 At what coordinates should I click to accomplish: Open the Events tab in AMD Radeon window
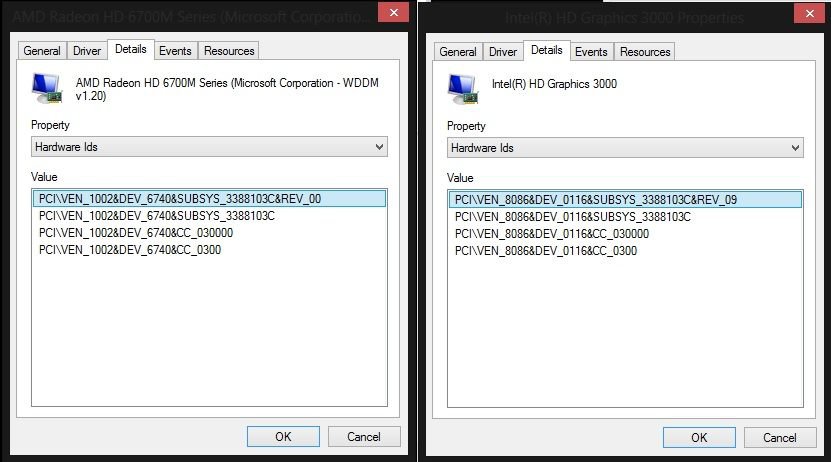(175, 51)
